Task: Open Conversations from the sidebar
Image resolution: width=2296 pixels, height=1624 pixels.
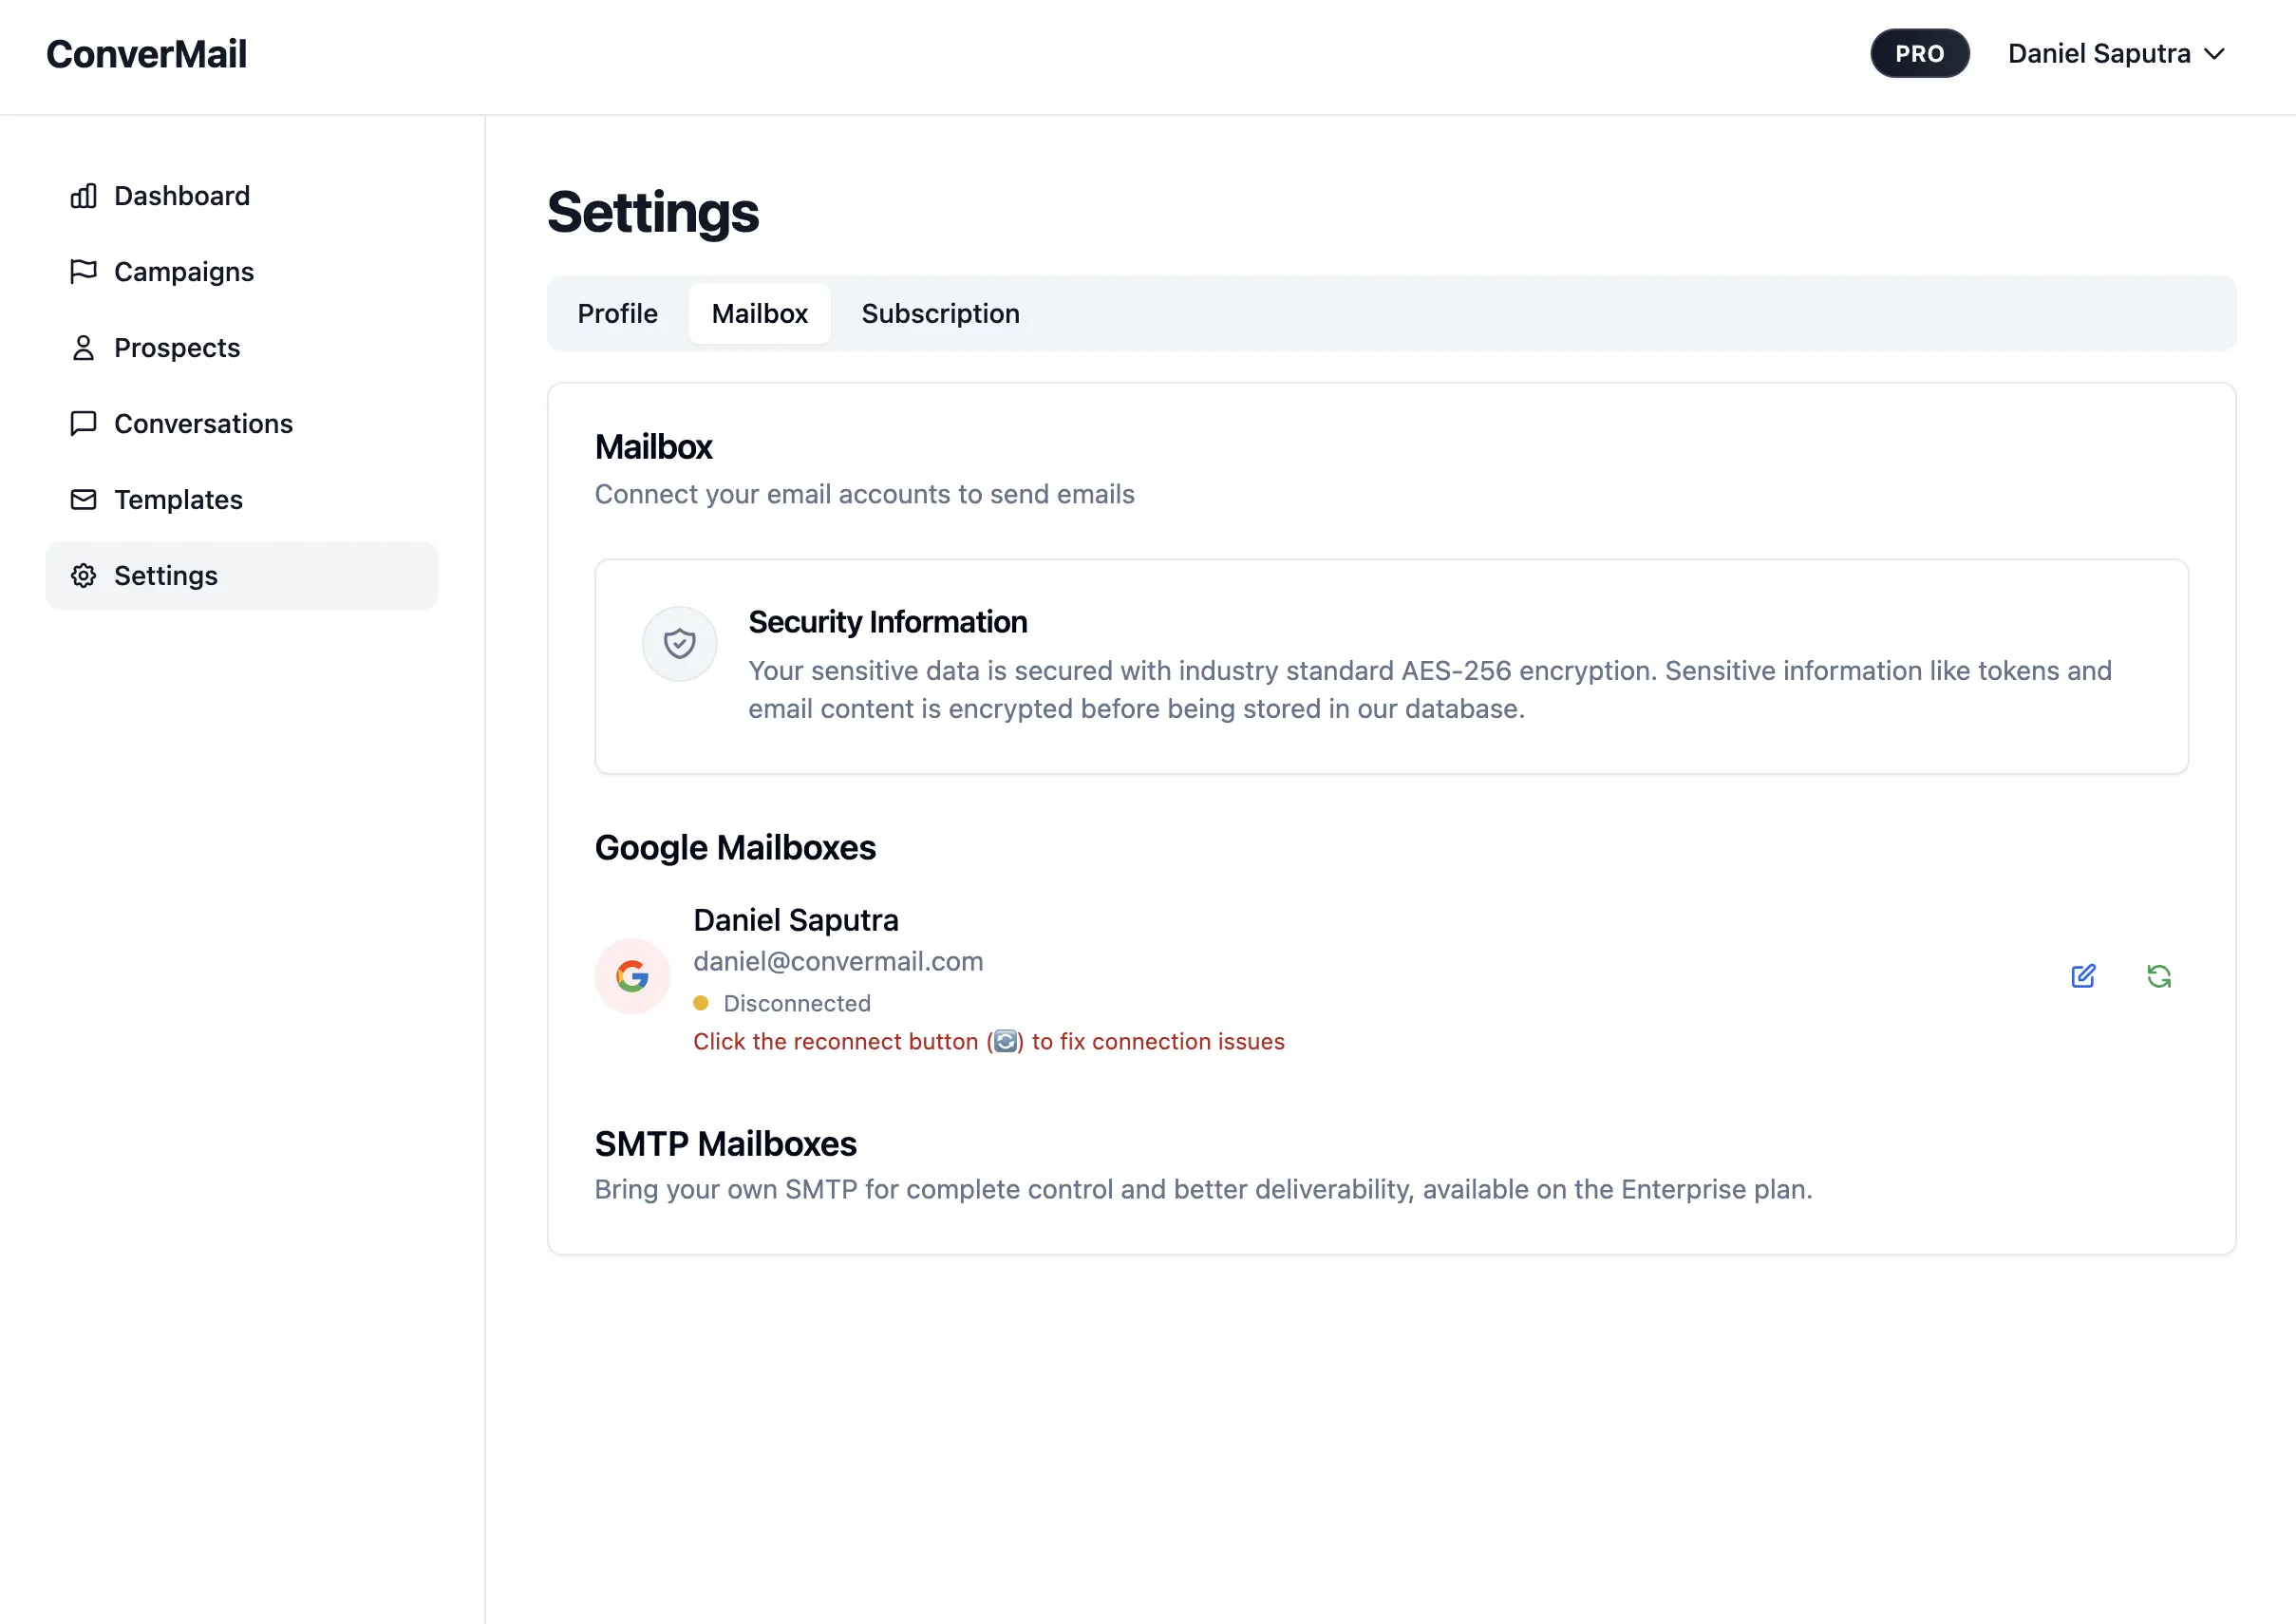Action: point(203,424)
